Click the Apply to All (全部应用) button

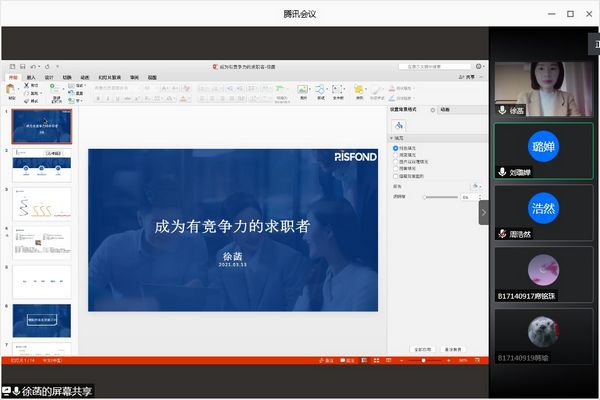(x=422, y=349)
